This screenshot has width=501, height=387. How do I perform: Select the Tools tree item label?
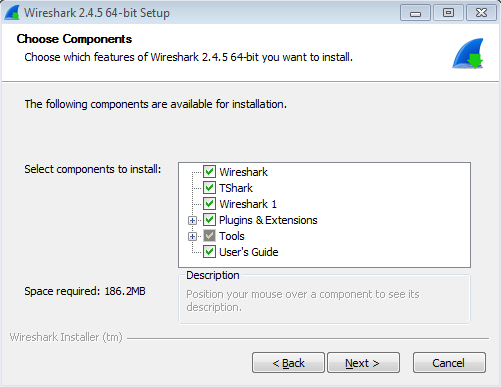tap(232, 236)
